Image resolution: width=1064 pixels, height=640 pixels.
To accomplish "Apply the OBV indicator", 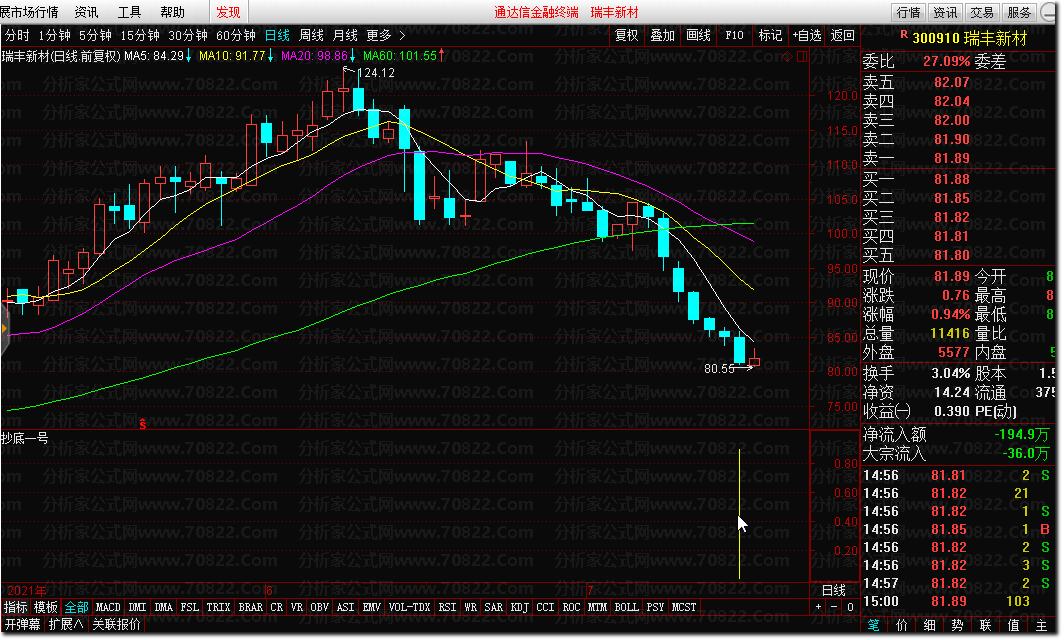I will (320, 607).
